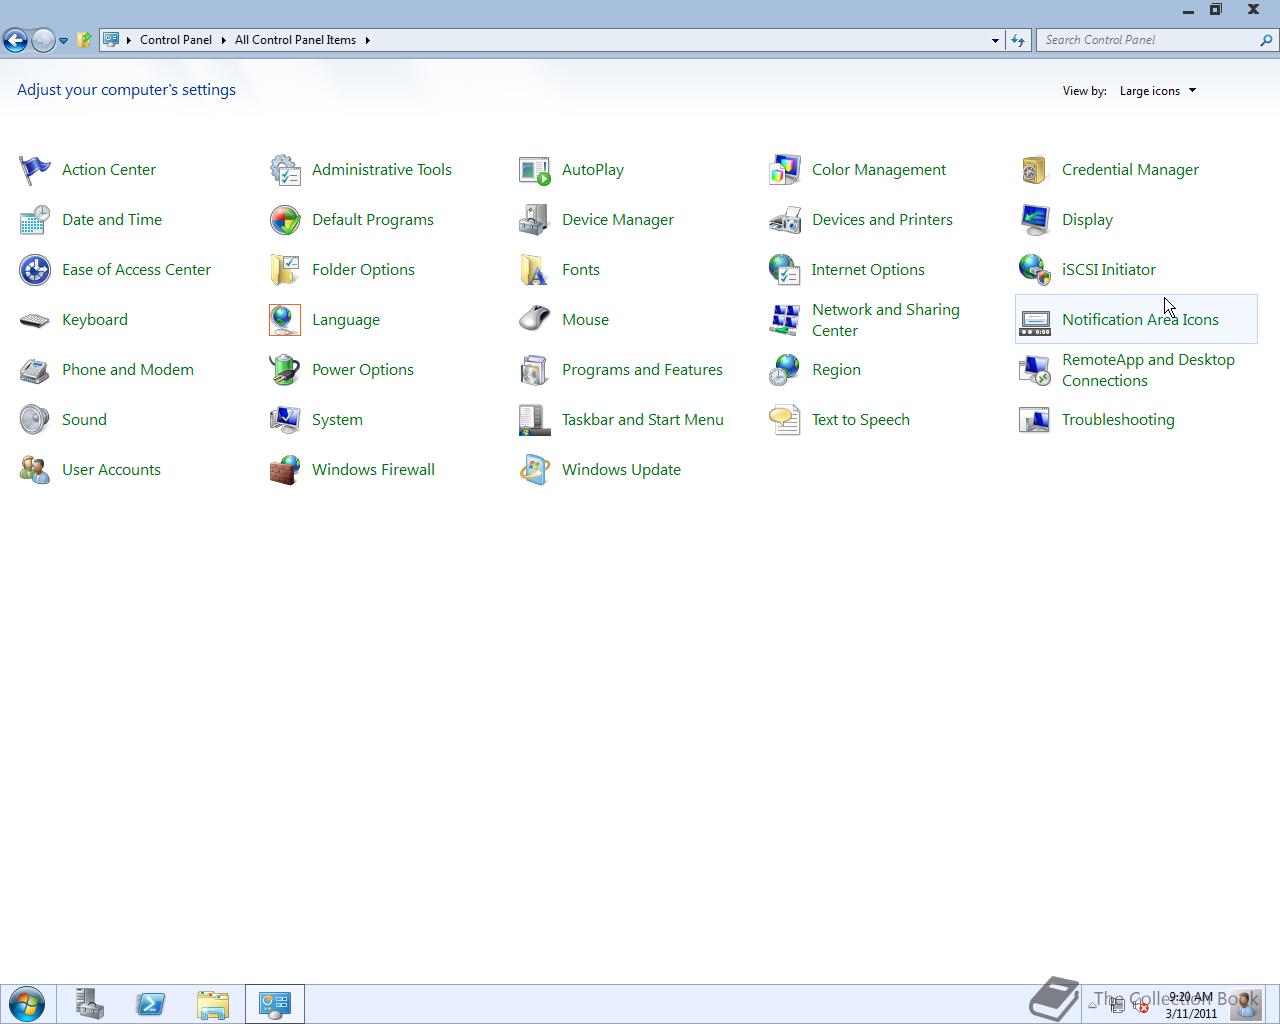Open the Administrative Tools gear icon
The width and height of the screenshot is (1280, 1024).
coord(284,170)
